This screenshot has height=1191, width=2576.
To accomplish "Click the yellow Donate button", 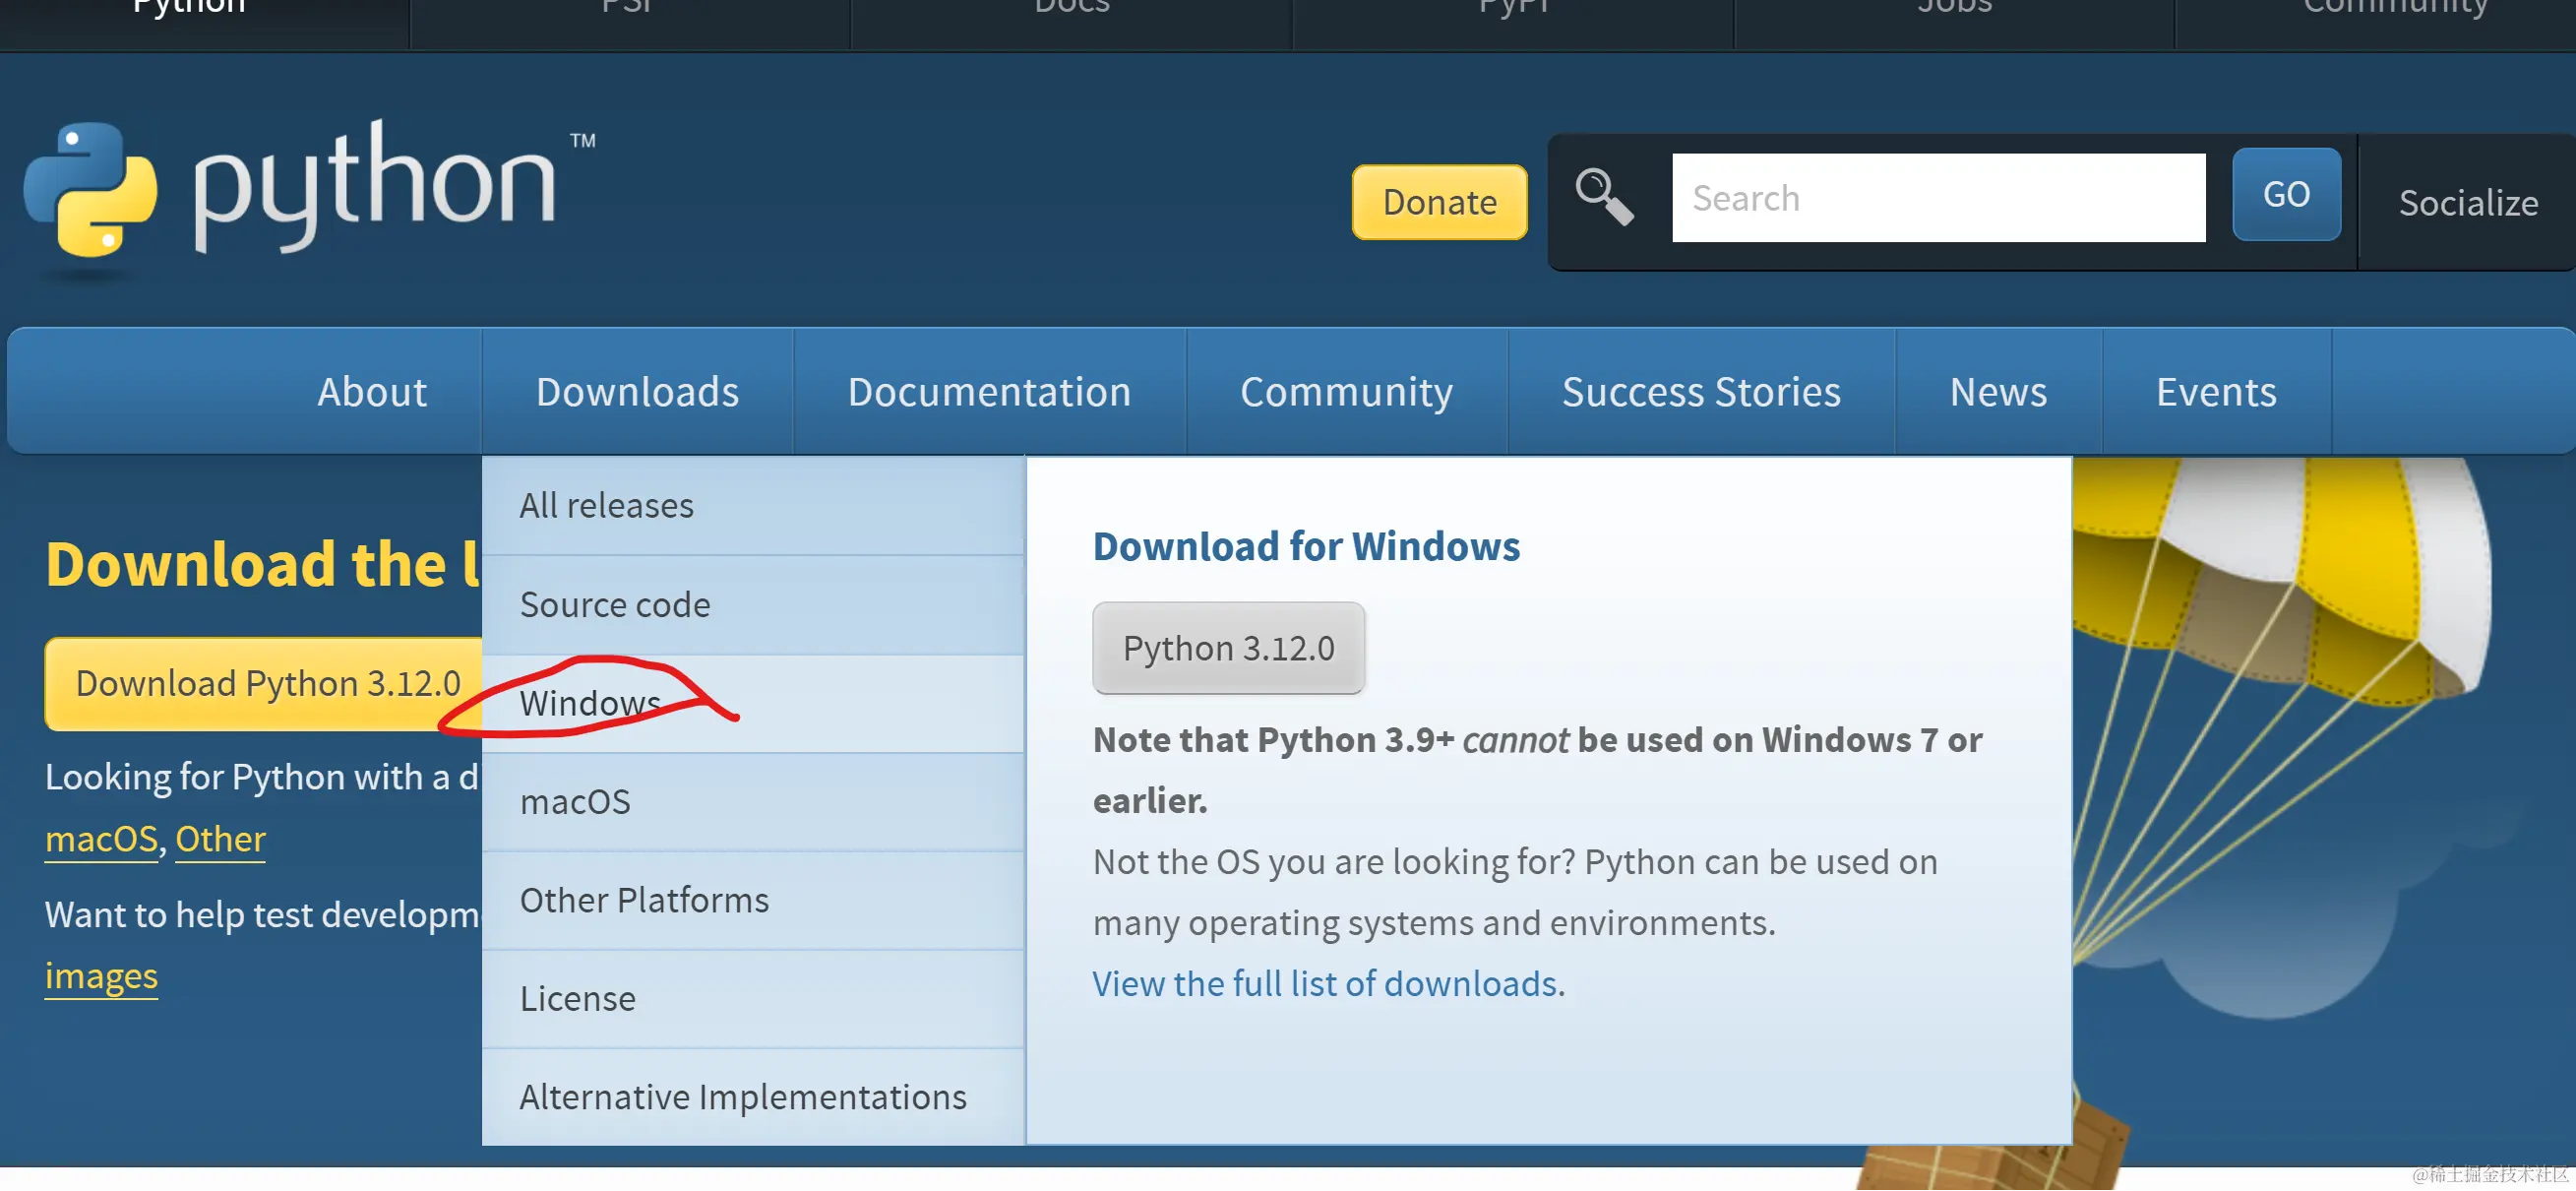I will pos(1438,202).
